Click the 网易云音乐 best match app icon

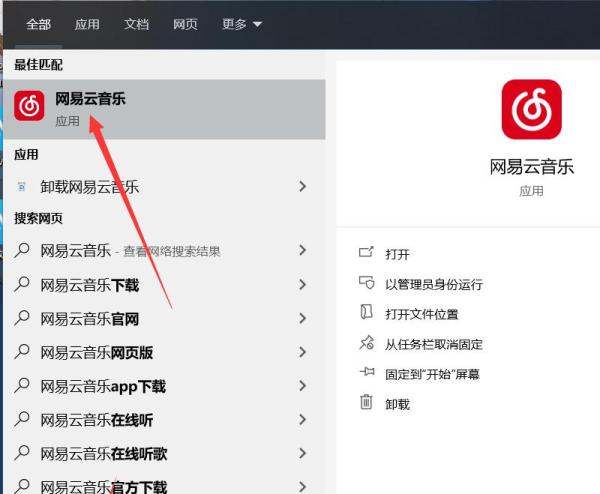[x=29, y=106]
